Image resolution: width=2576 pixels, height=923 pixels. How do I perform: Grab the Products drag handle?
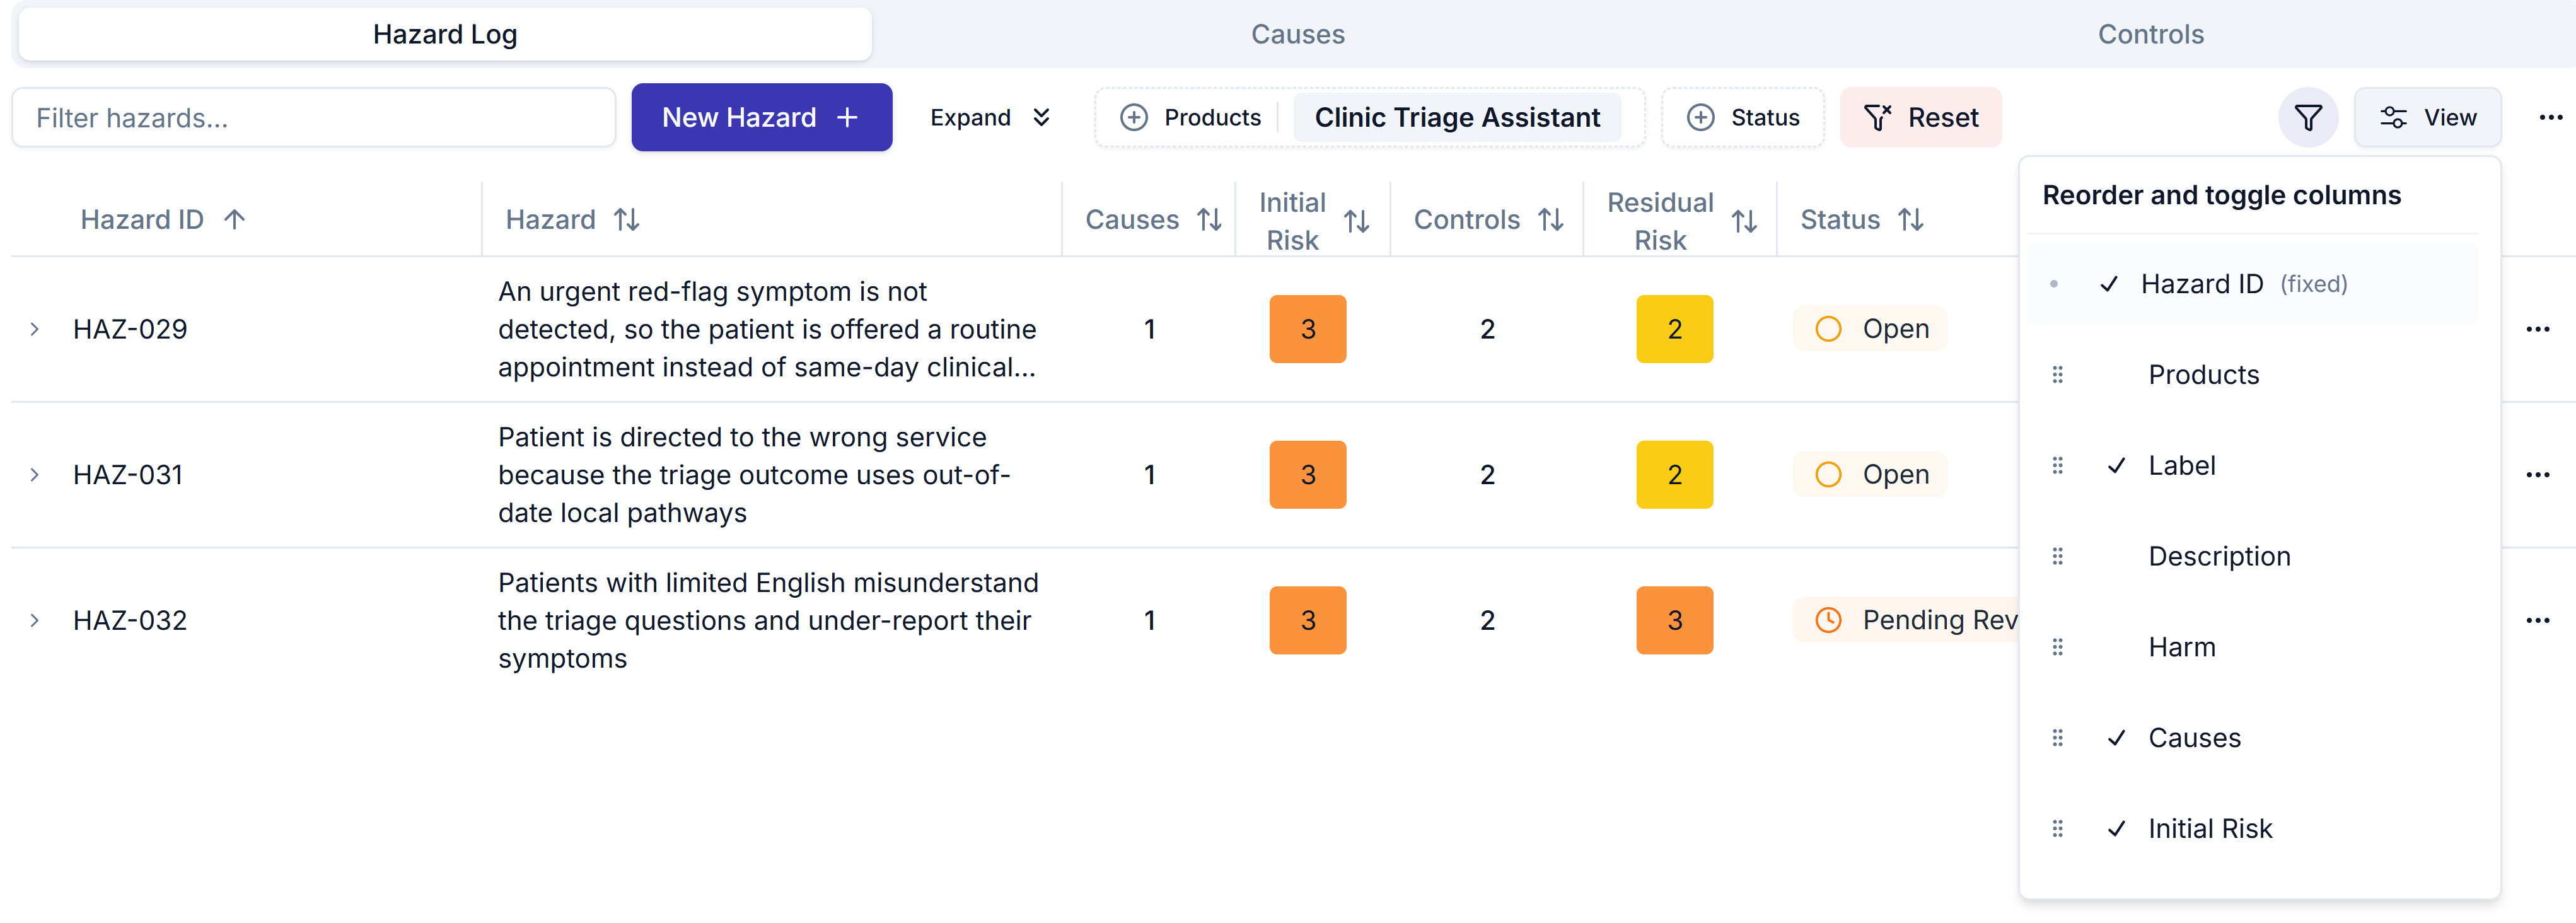(x=2058, y=375)
